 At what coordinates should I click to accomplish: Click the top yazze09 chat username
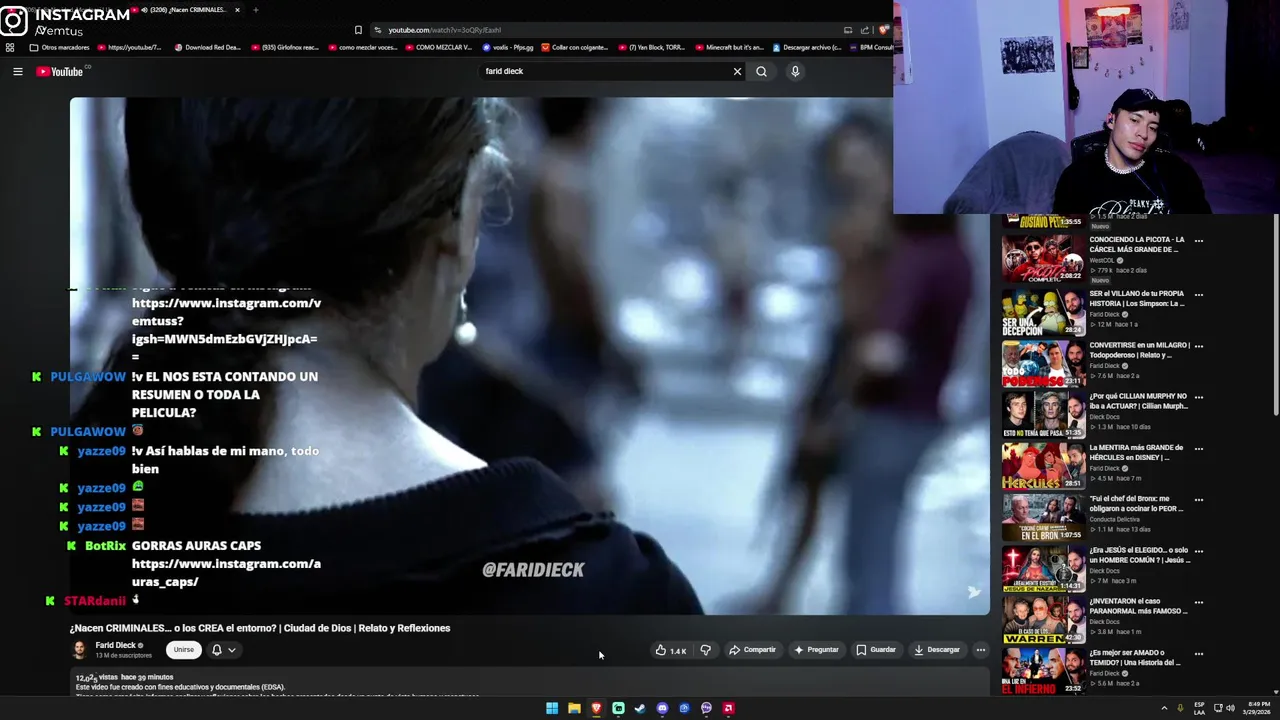click(x=101, y=451)
